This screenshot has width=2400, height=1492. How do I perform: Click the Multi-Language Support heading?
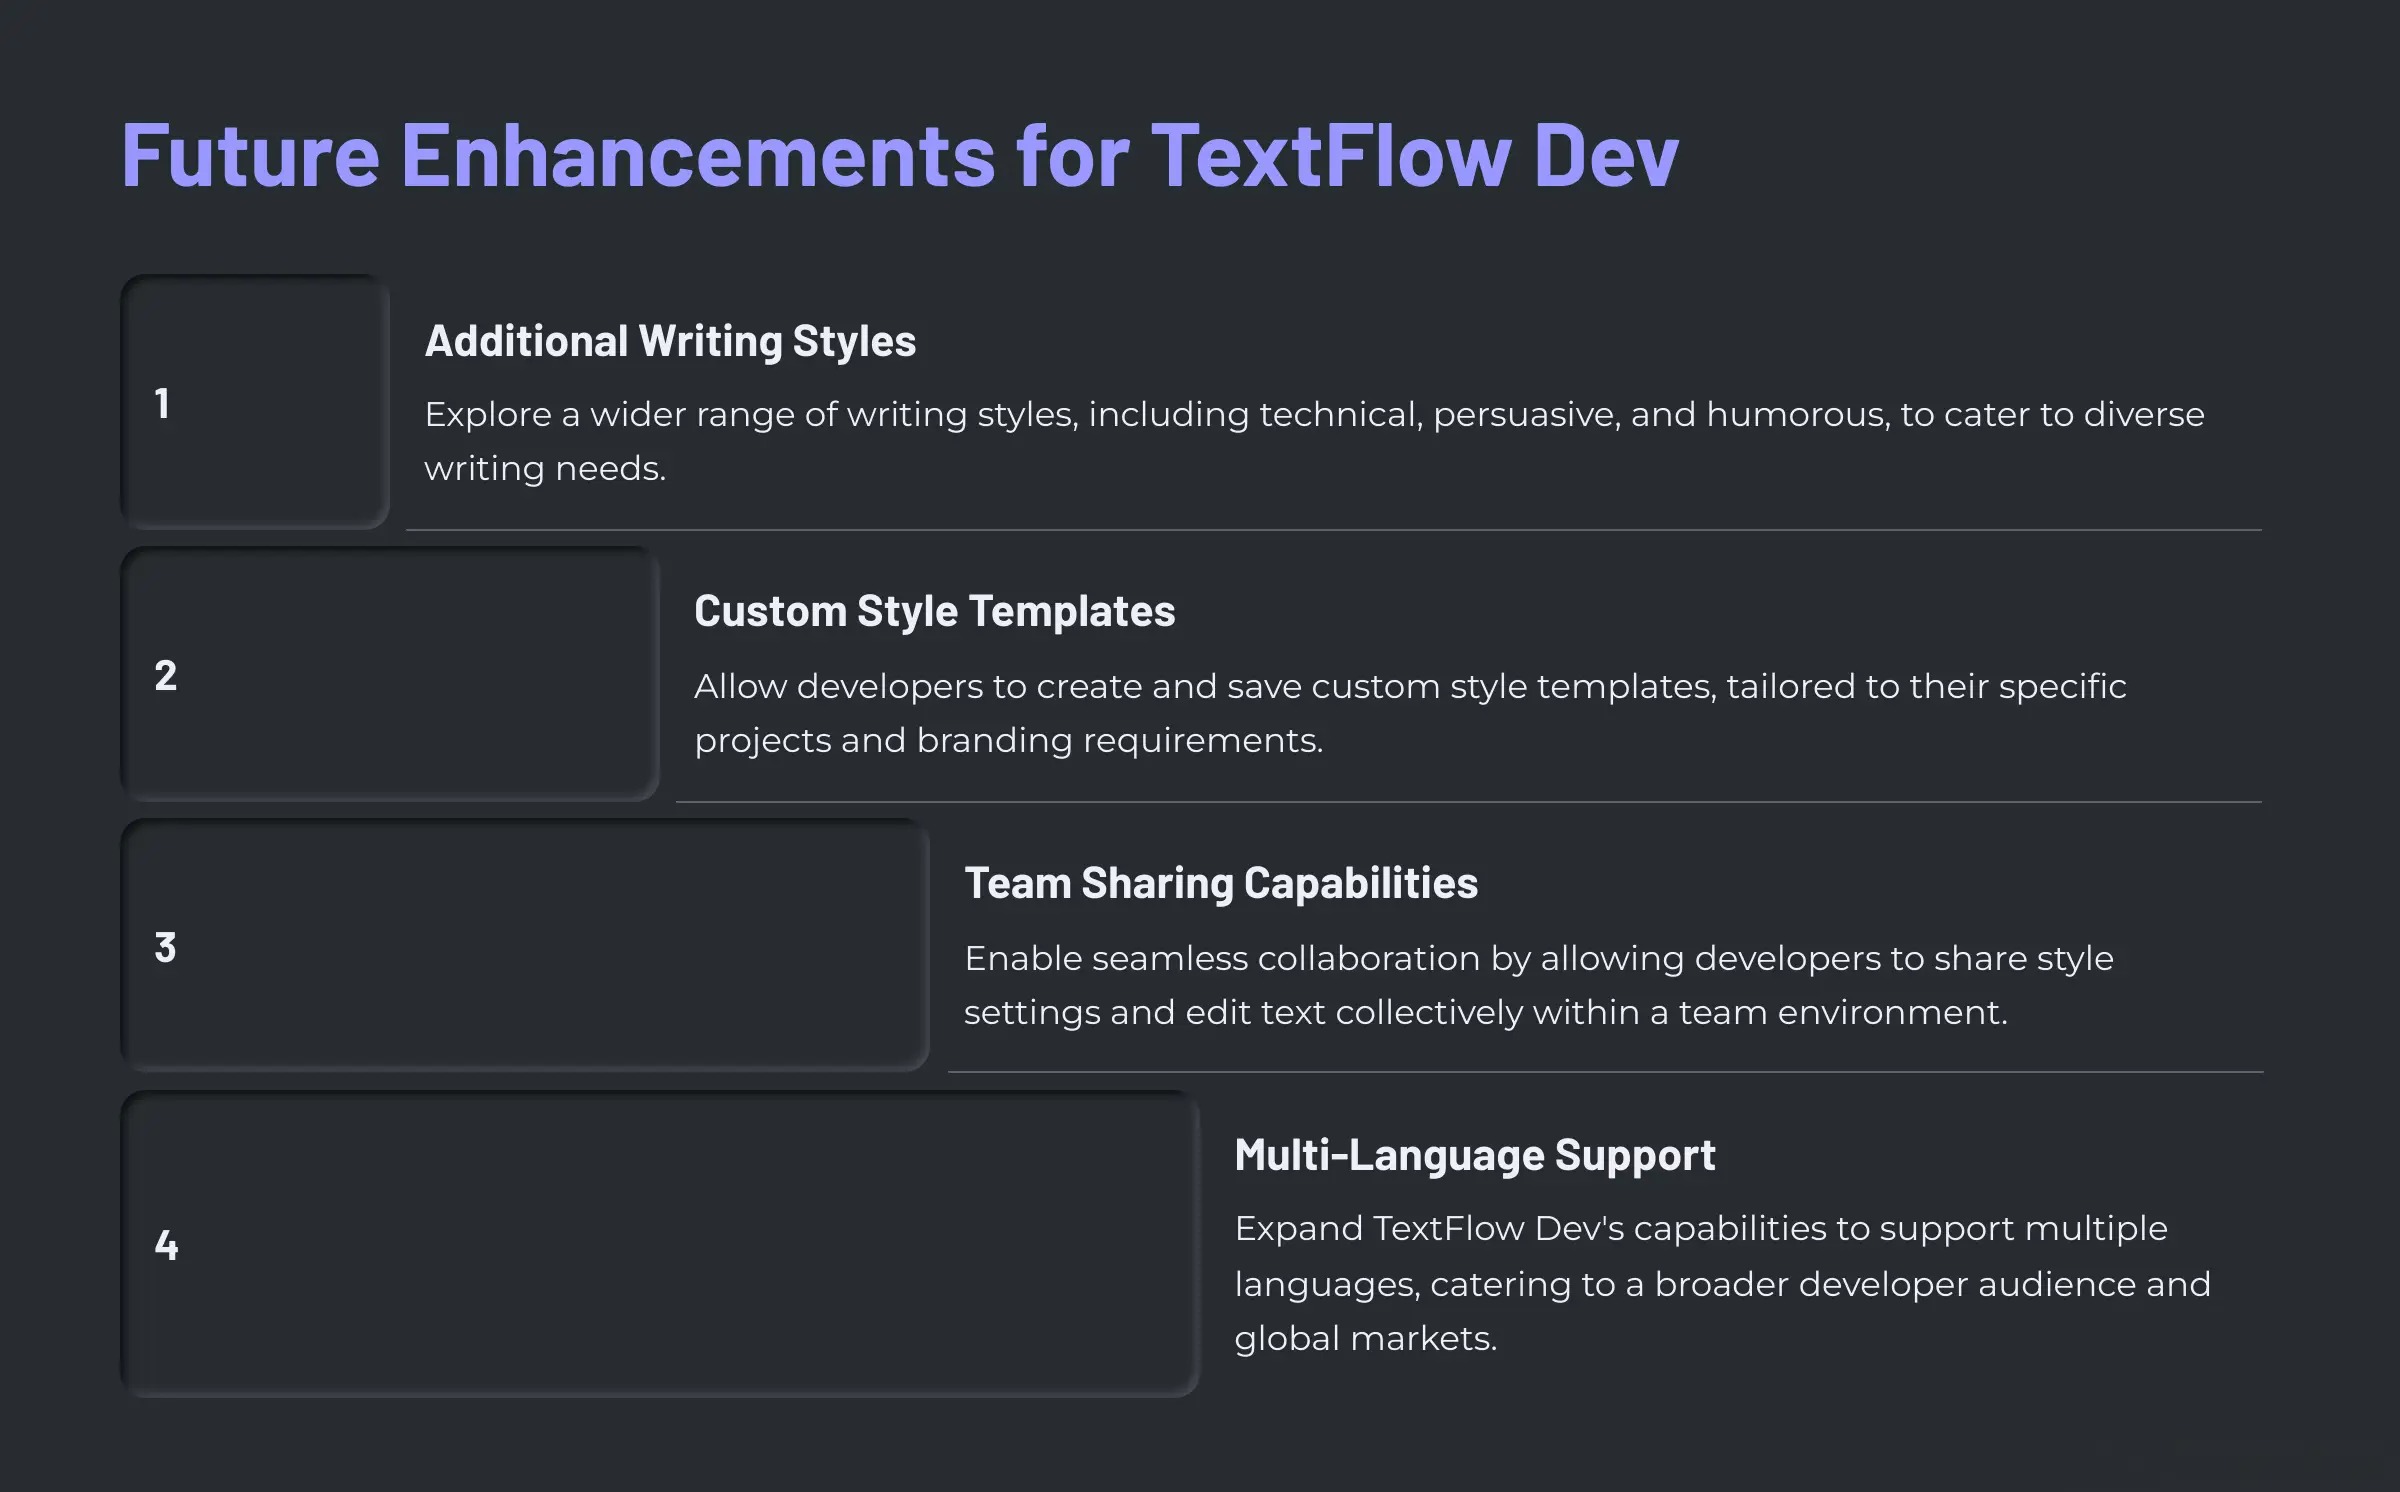tap(1474, 1155)
